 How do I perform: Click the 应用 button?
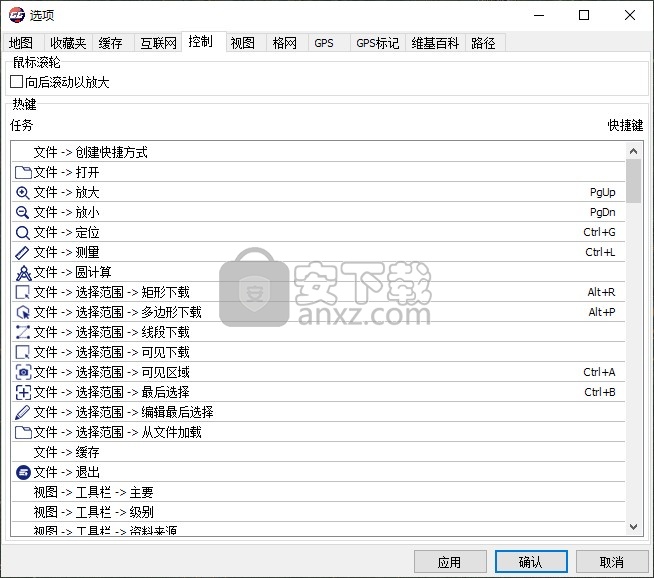450,562
